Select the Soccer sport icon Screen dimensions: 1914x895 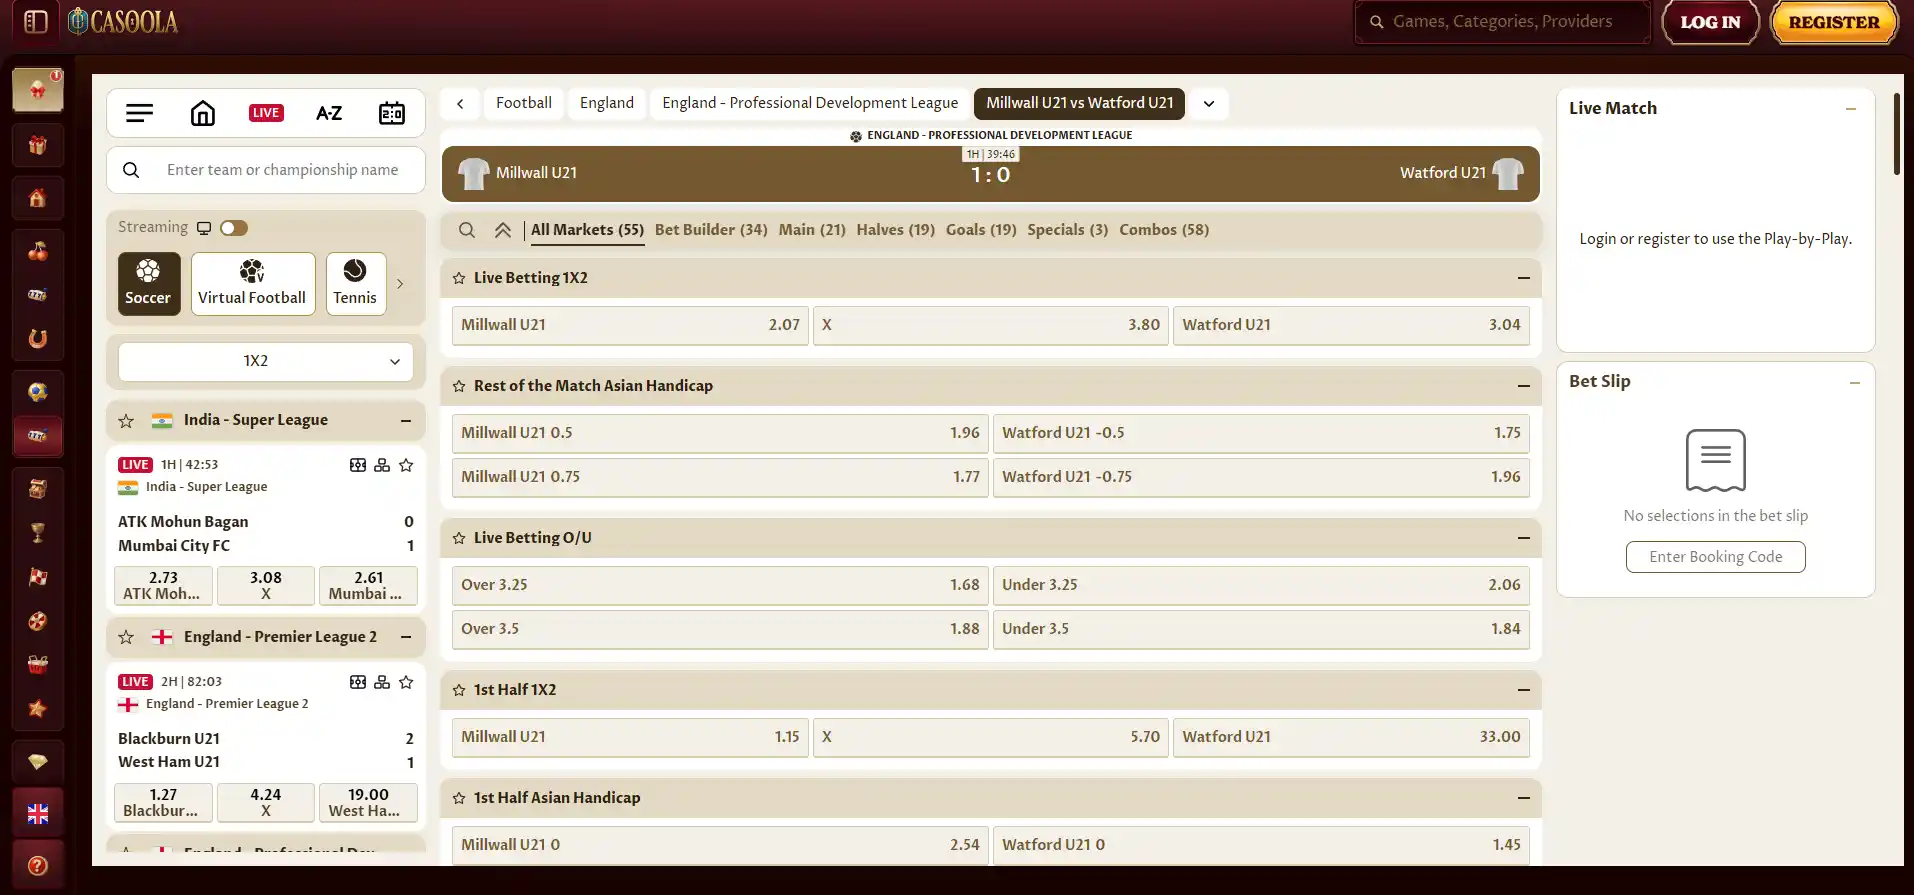[149, 284]
